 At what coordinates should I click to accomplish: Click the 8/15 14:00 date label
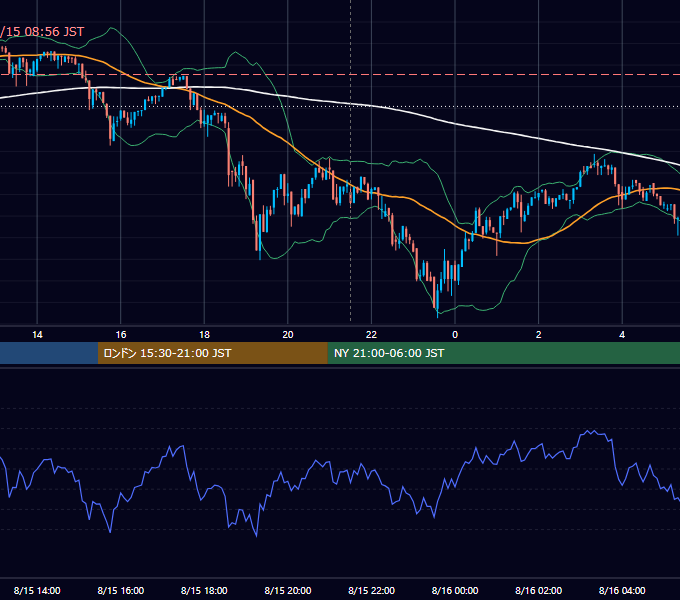click(37, 590)
